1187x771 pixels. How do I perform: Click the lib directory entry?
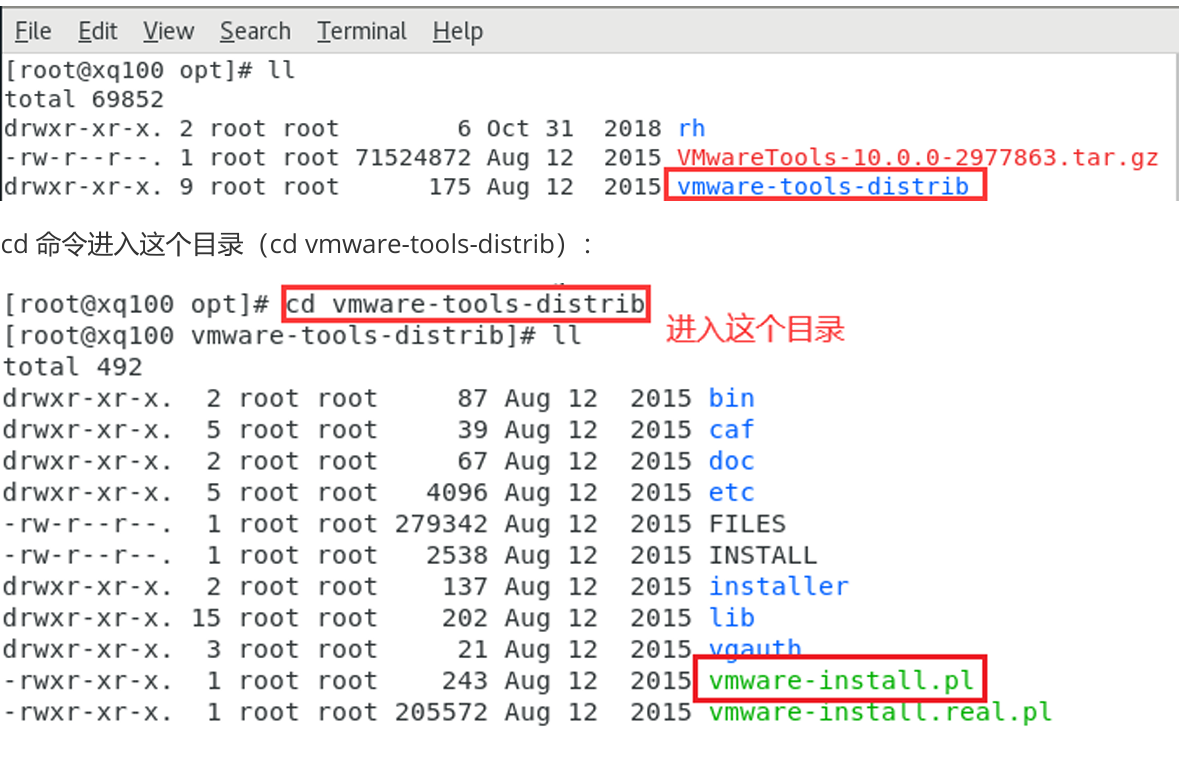coord(731,618)
